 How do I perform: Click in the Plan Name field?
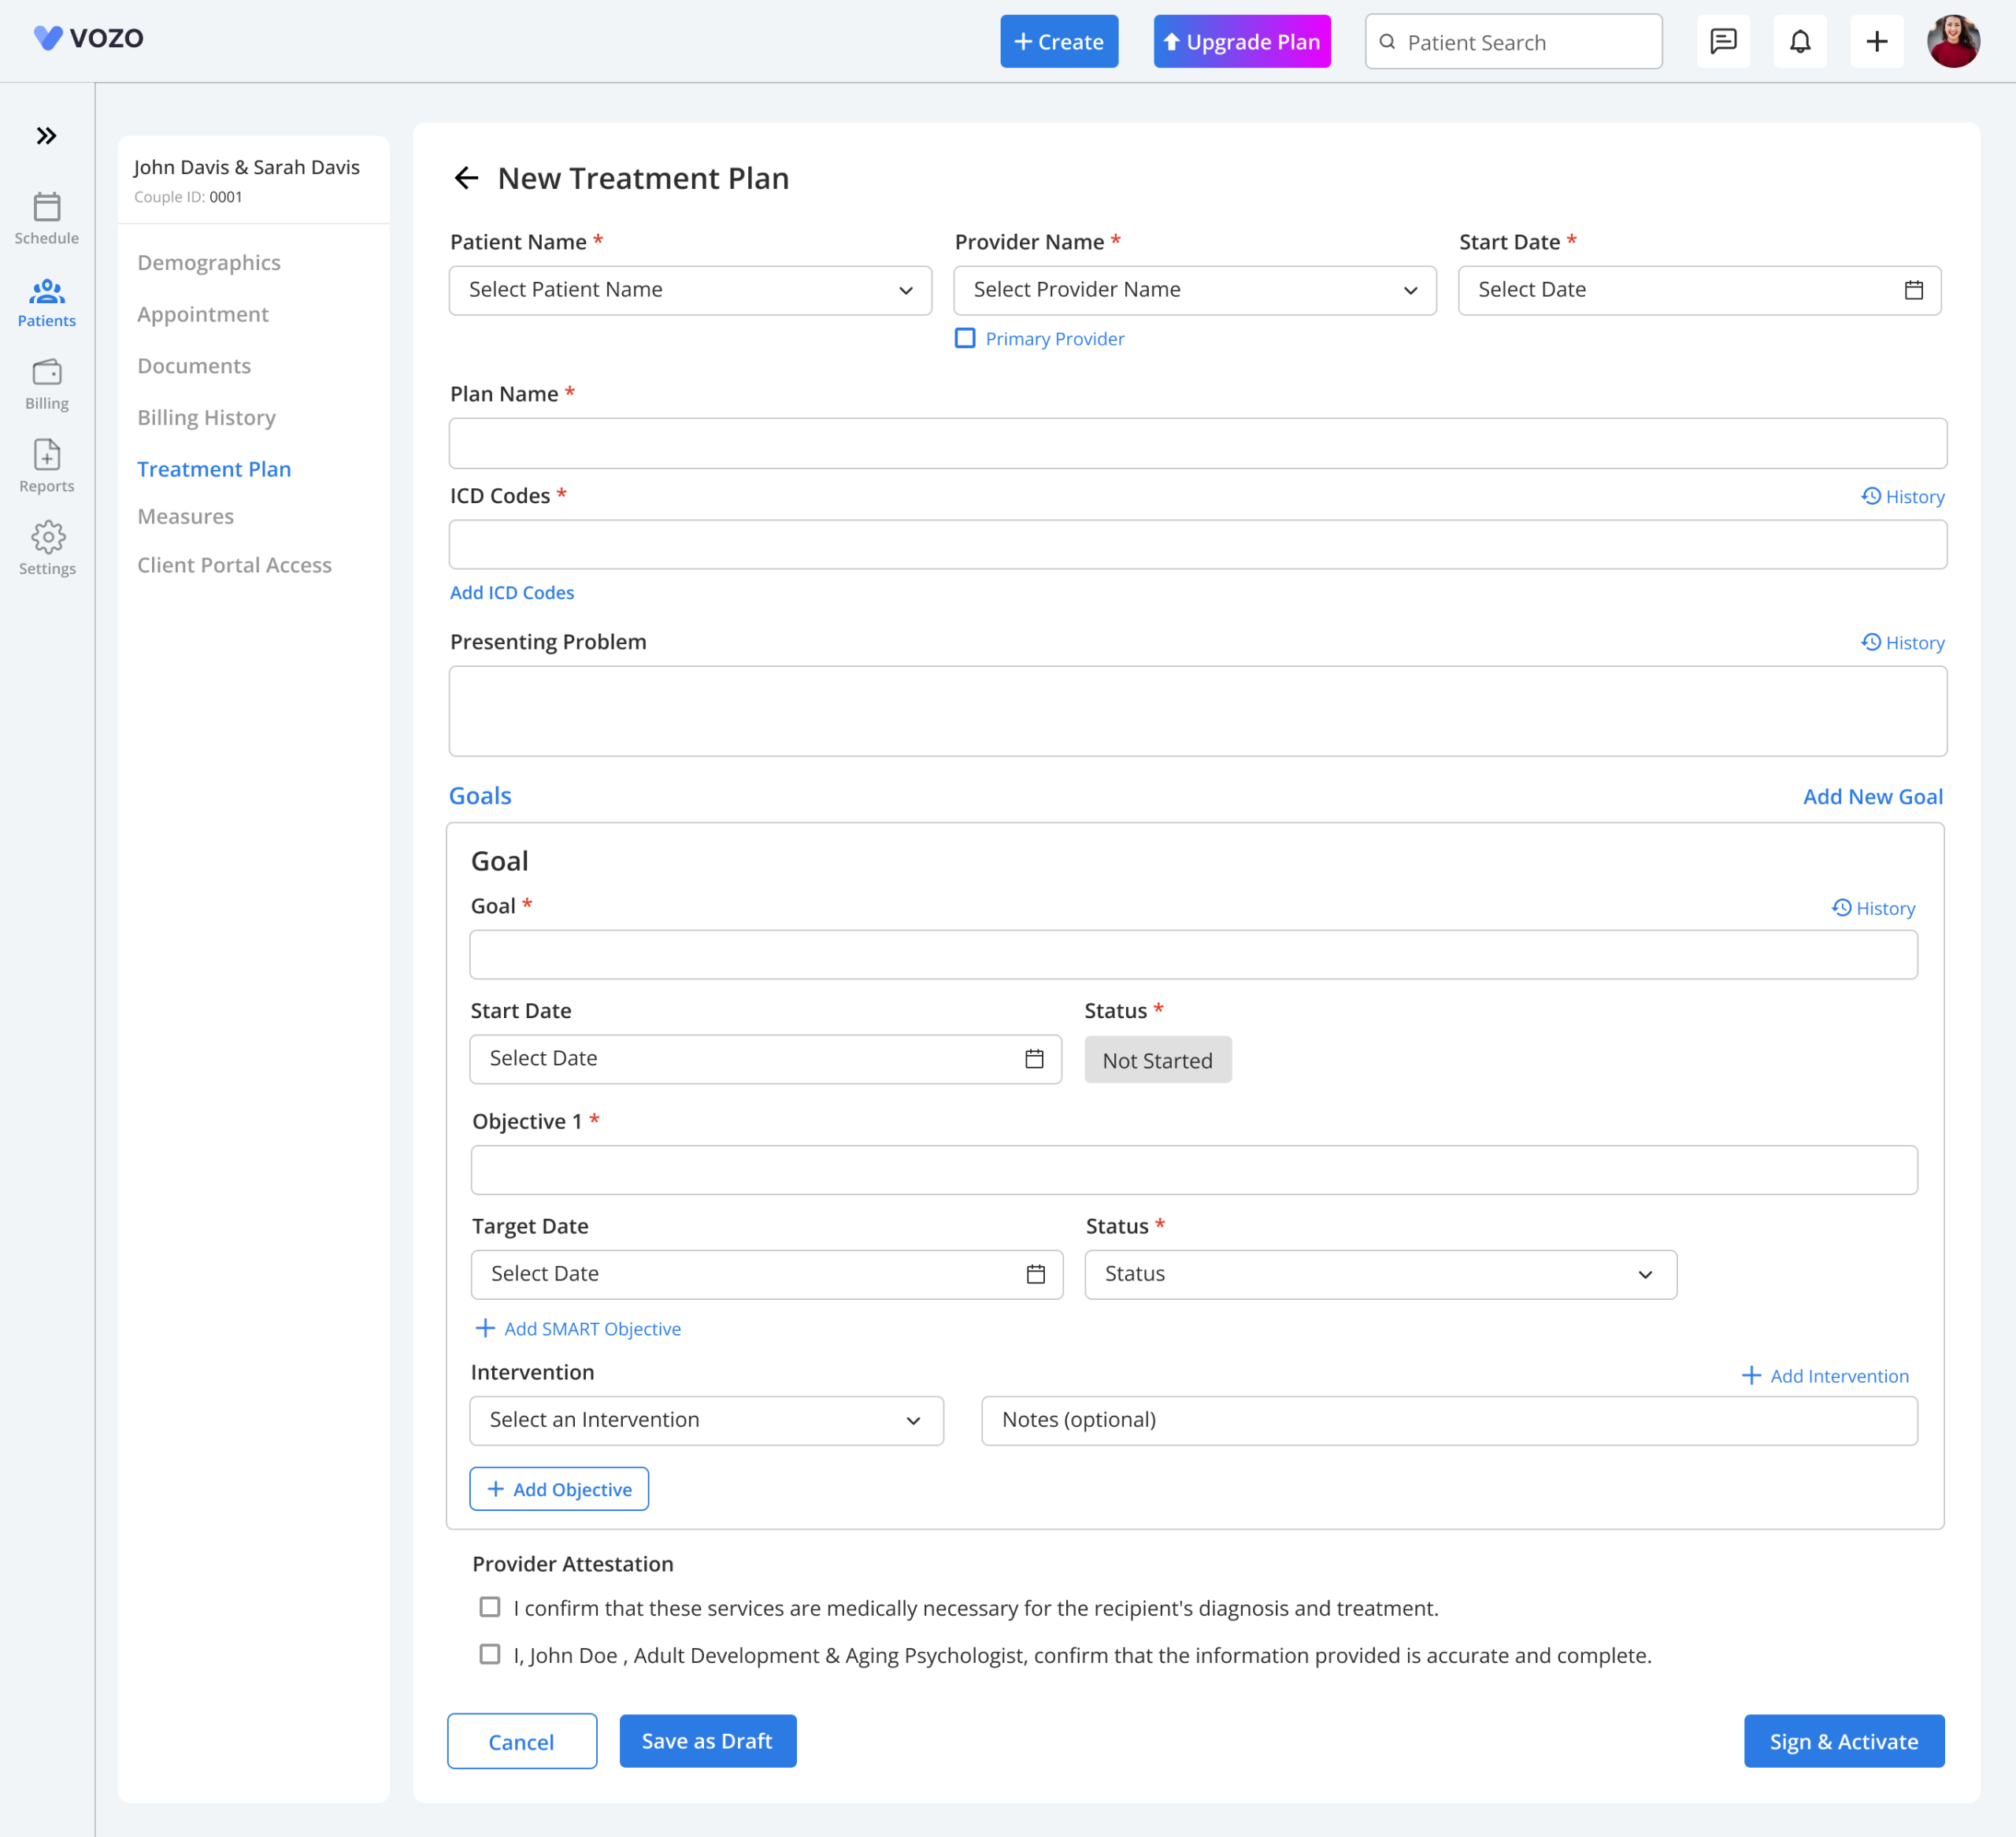tap(1197, 443)
